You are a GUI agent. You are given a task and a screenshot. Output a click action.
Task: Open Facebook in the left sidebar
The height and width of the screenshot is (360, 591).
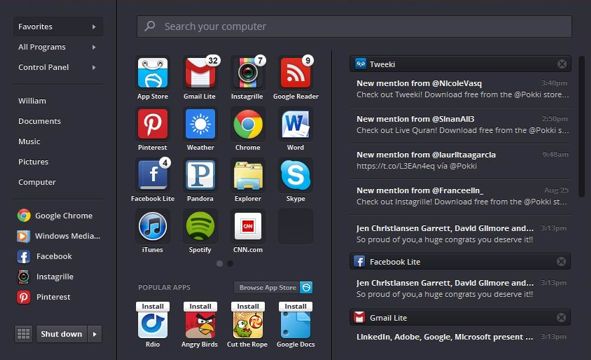(x=44, y=256)
